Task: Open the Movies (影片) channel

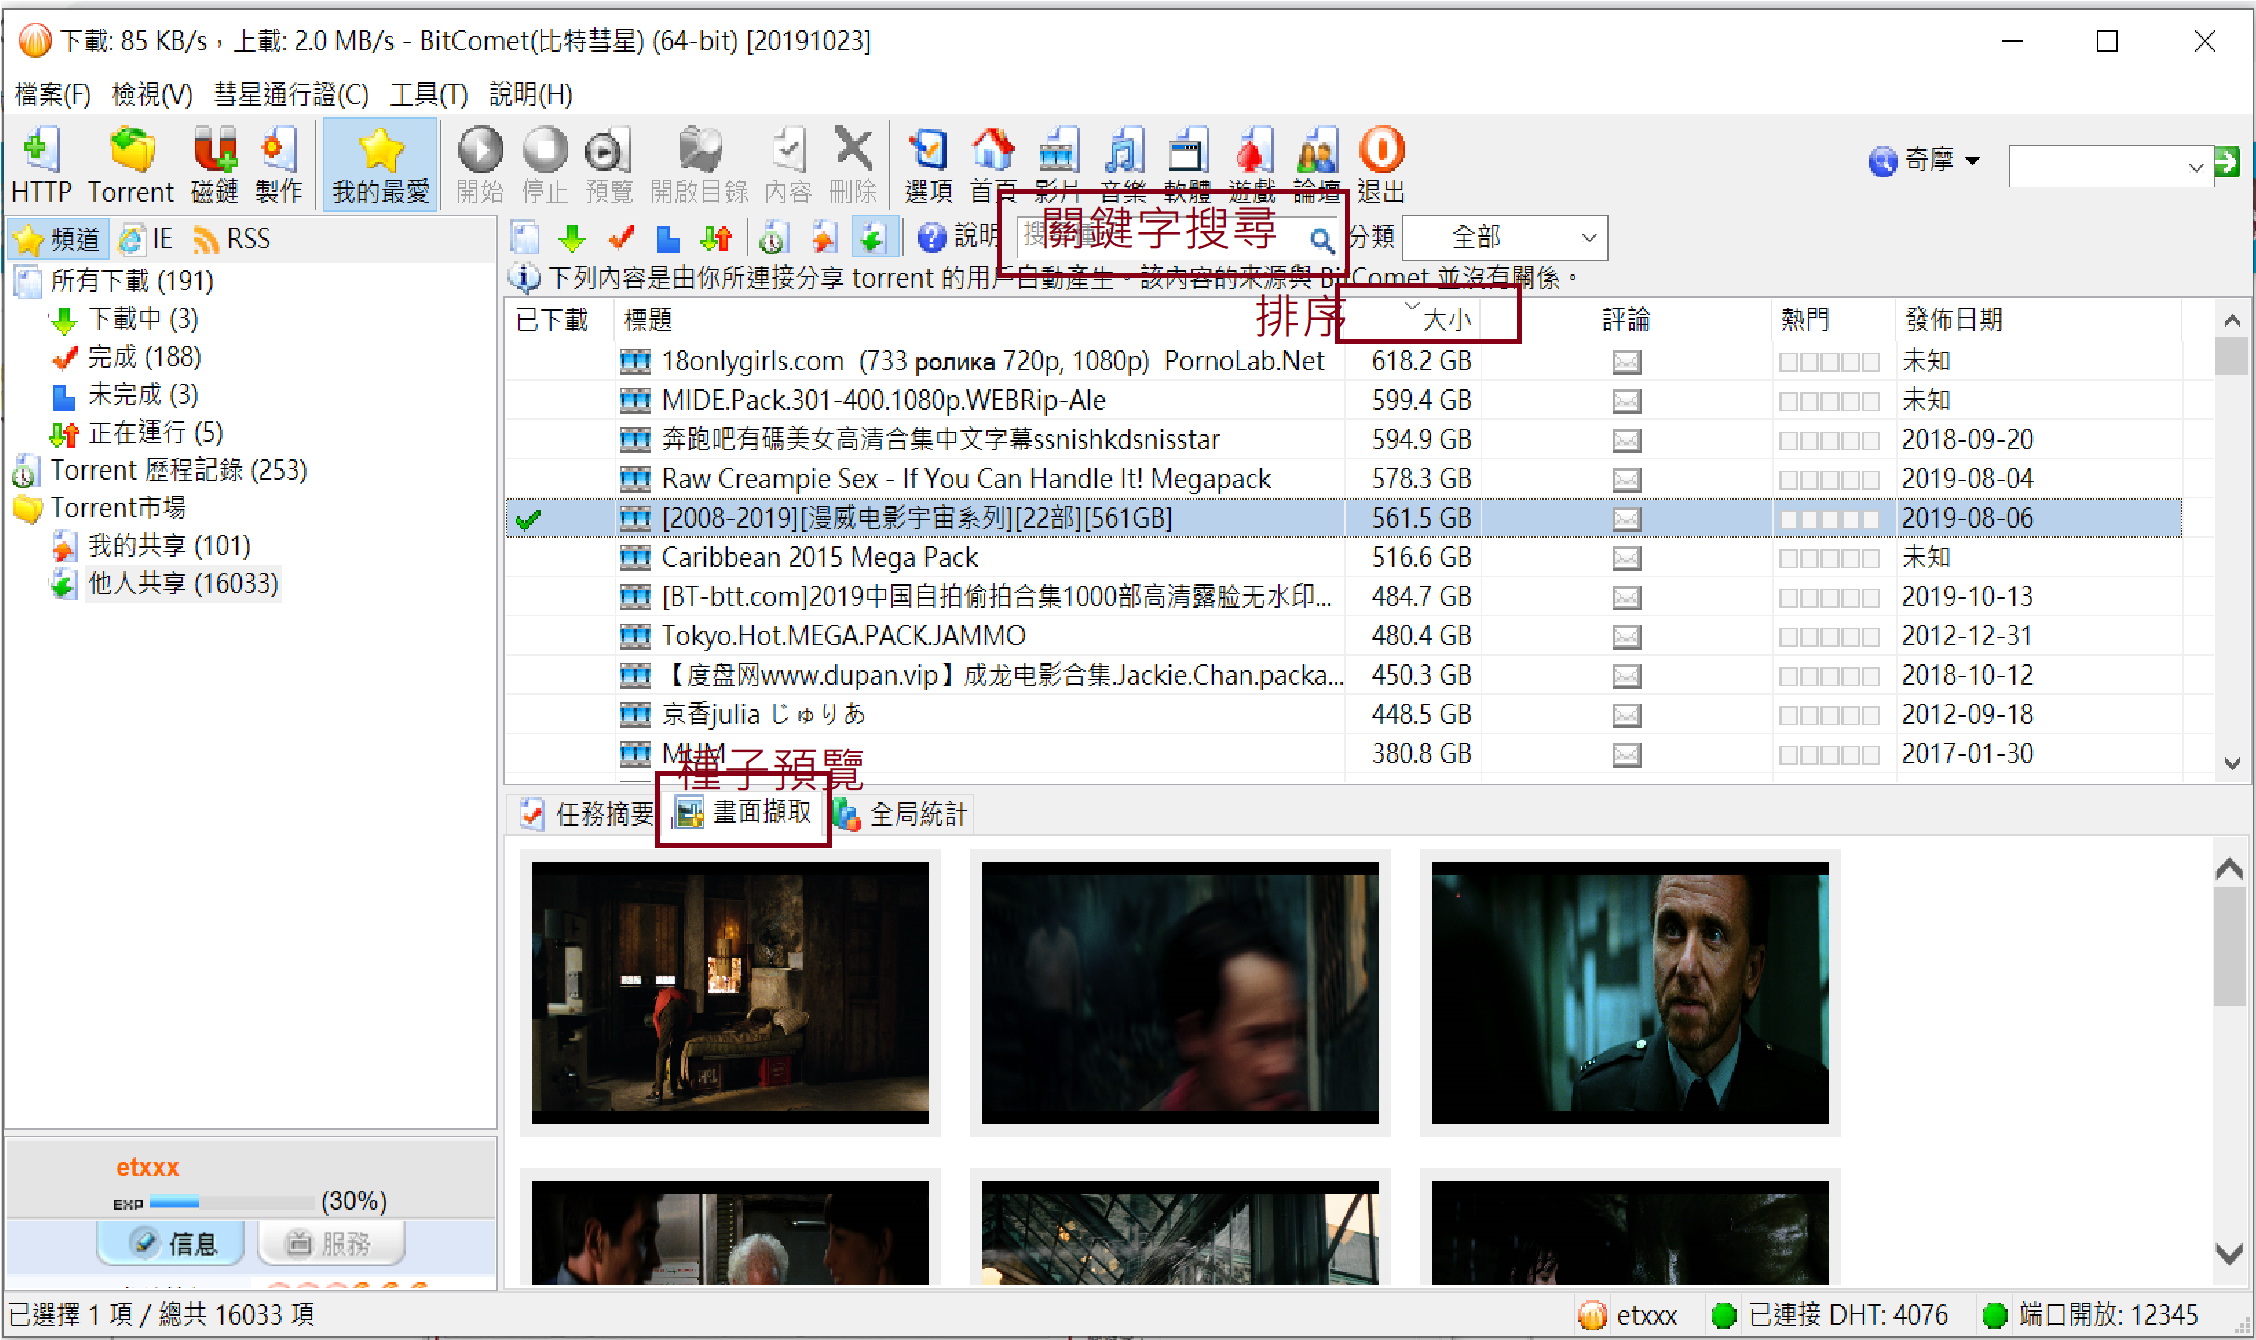Action: [x=1058, y=166]
